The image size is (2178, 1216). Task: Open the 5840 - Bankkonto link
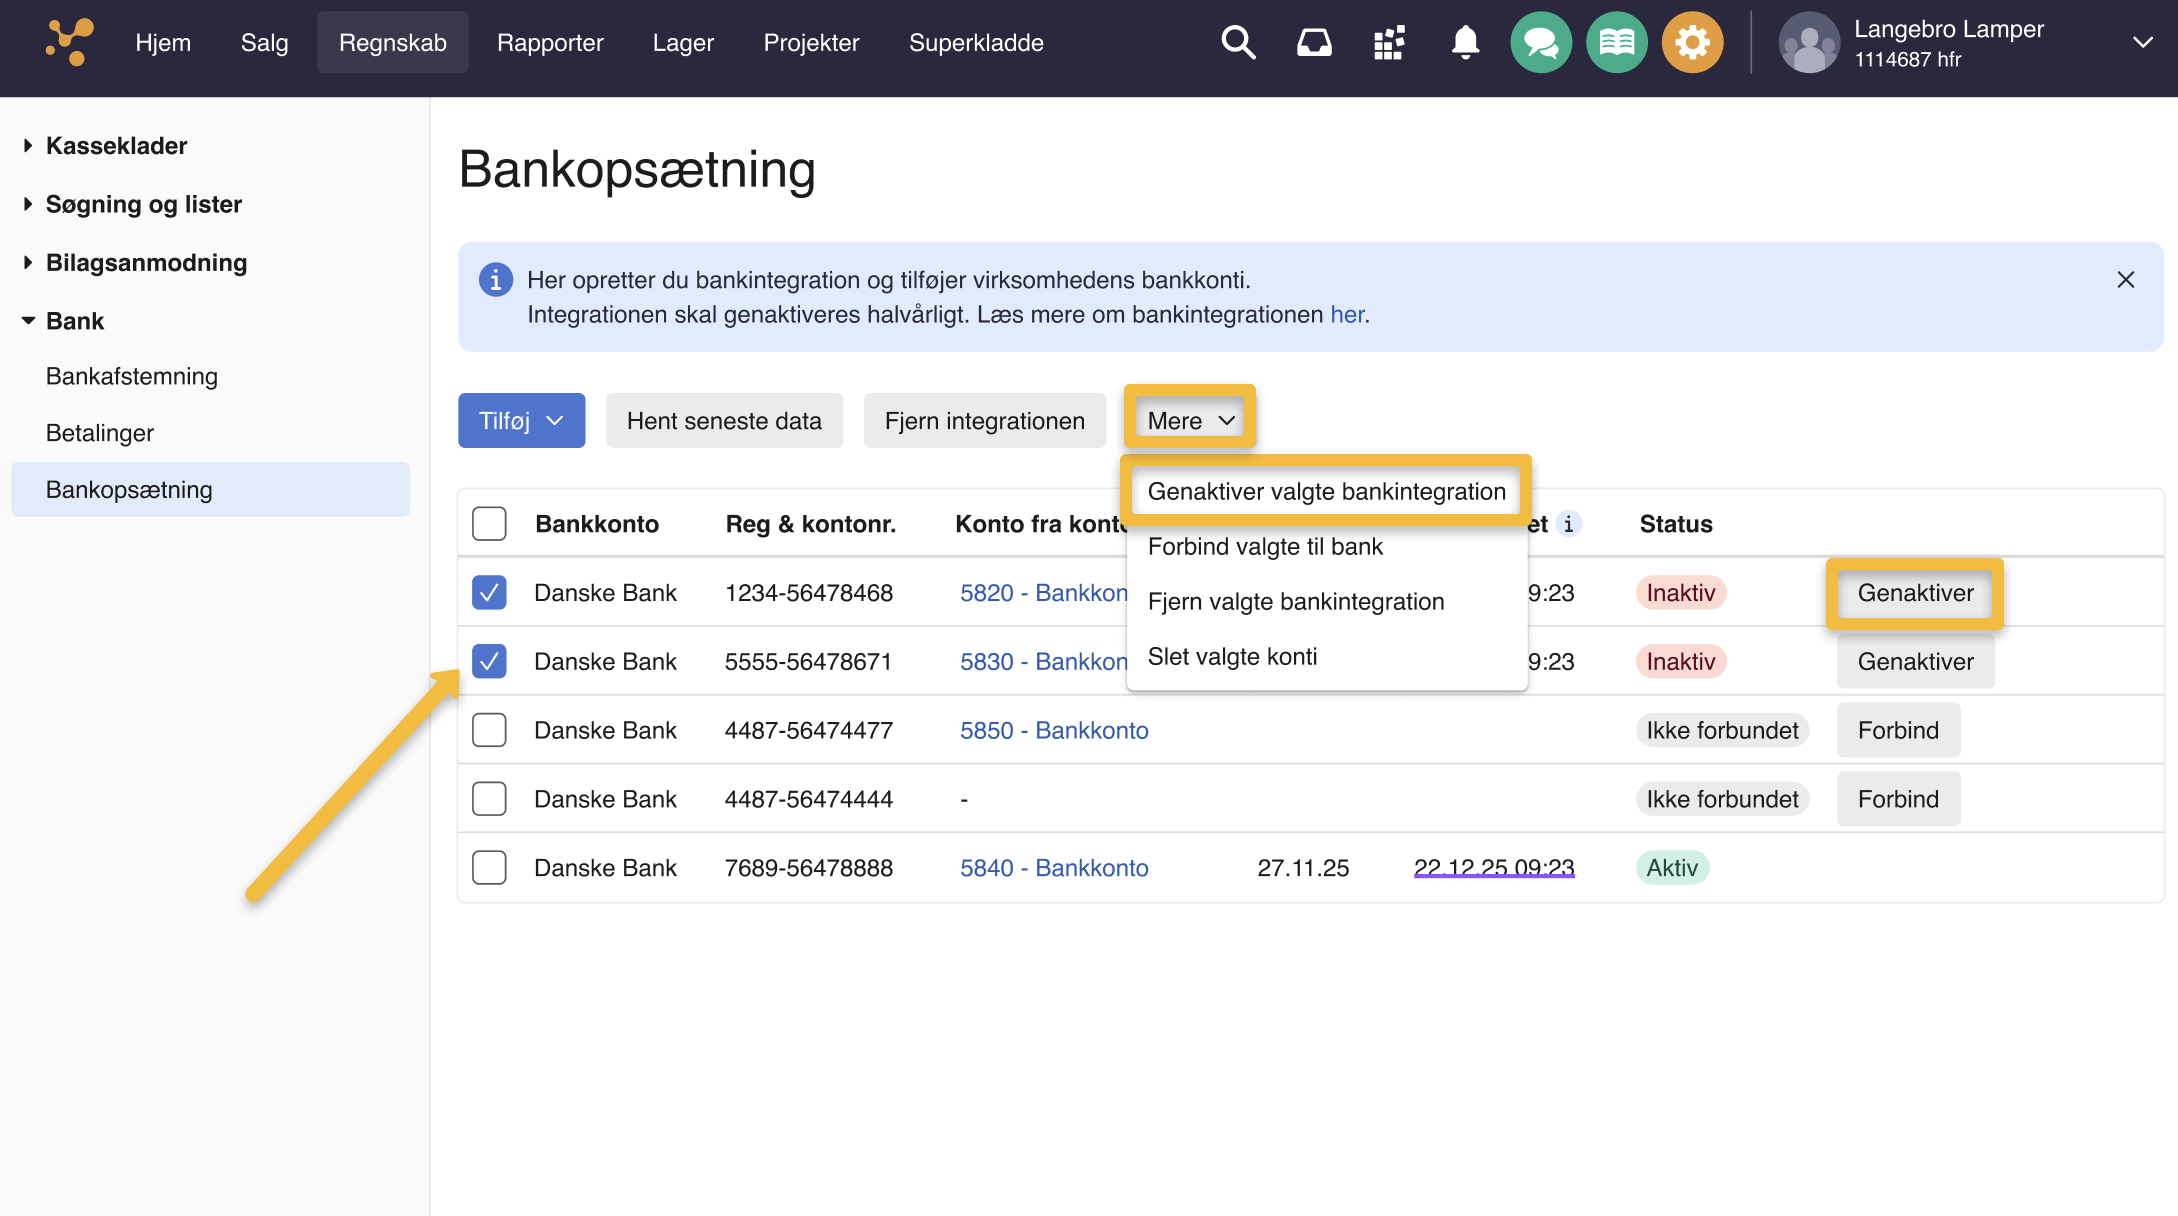1054,868
